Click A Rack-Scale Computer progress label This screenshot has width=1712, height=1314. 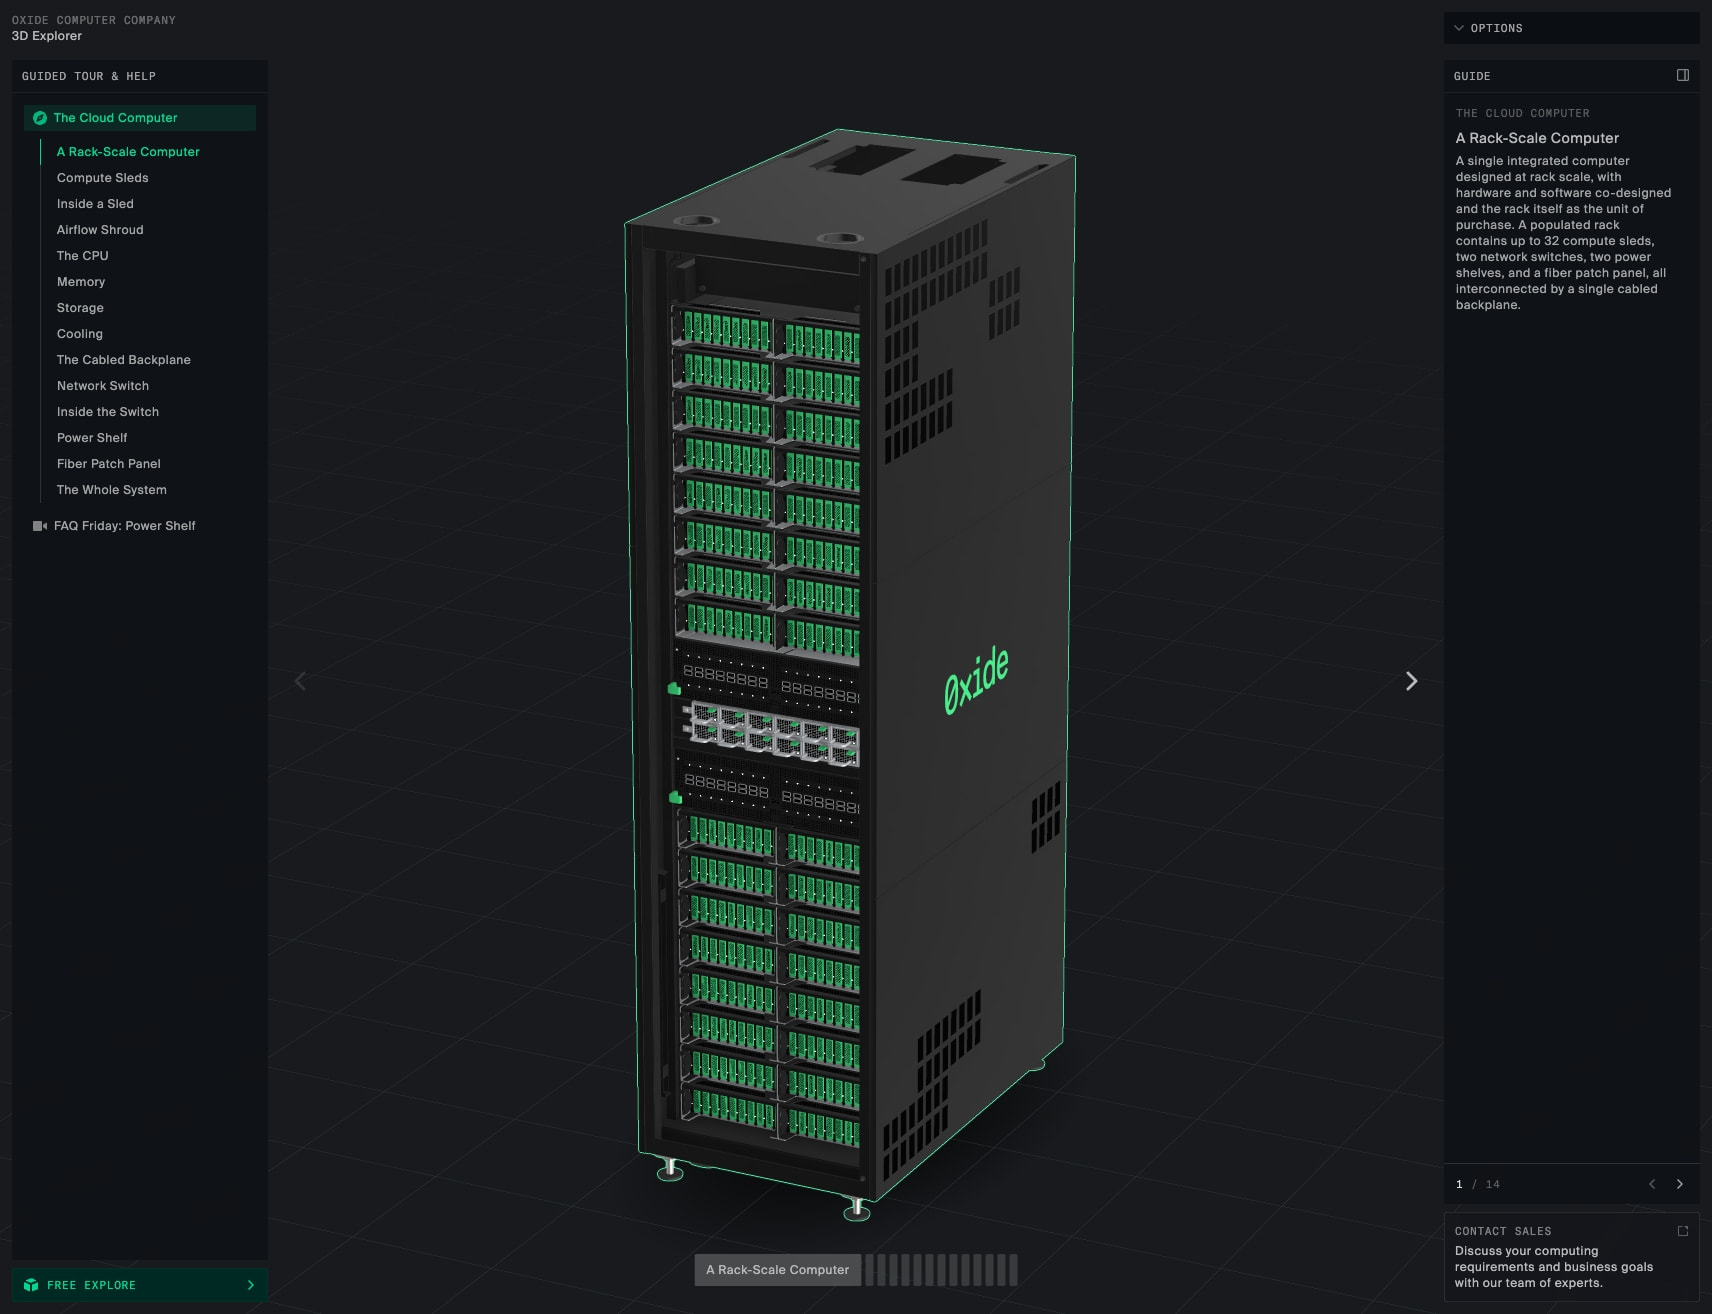[778, 1270]
